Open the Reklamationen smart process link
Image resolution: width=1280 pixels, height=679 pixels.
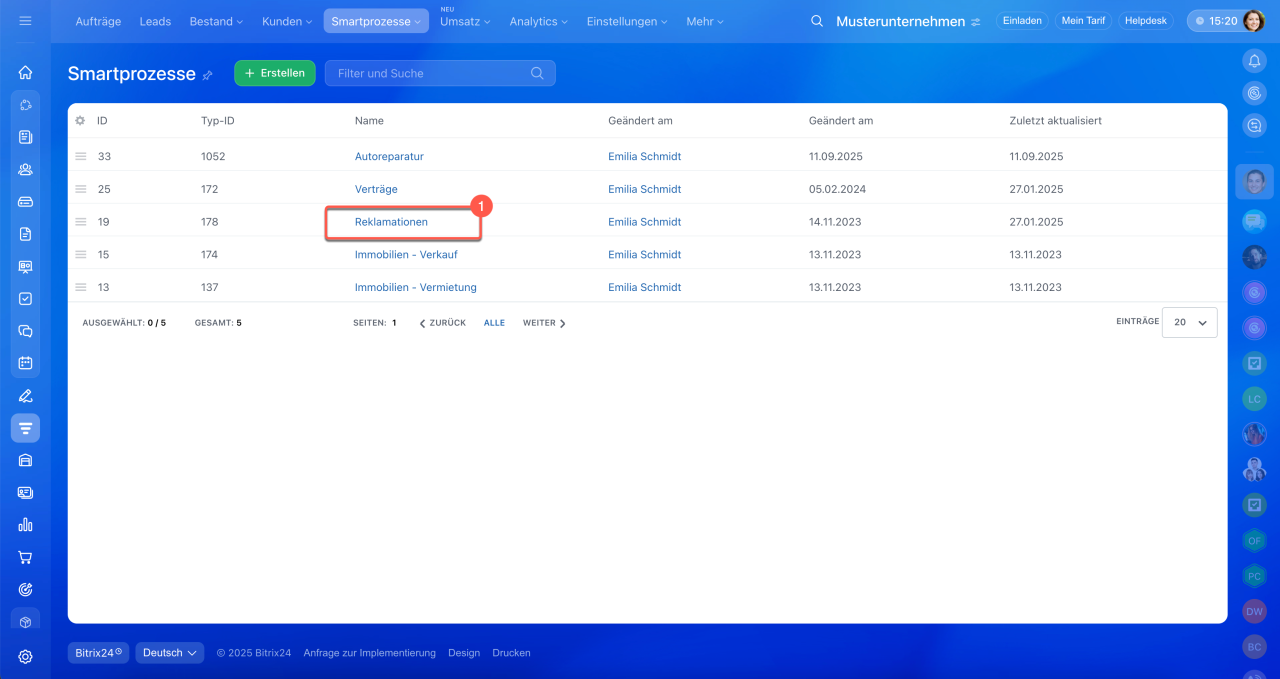pyautogui.click(x=391, y=222)
